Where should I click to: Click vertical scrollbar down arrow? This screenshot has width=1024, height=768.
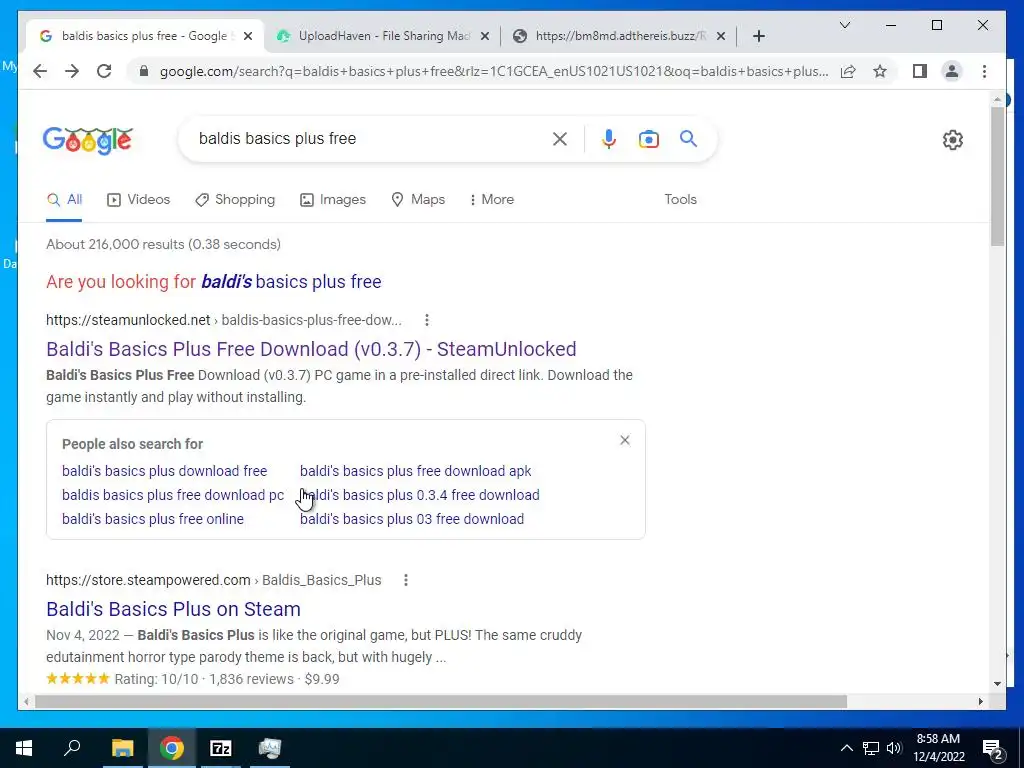997,684
